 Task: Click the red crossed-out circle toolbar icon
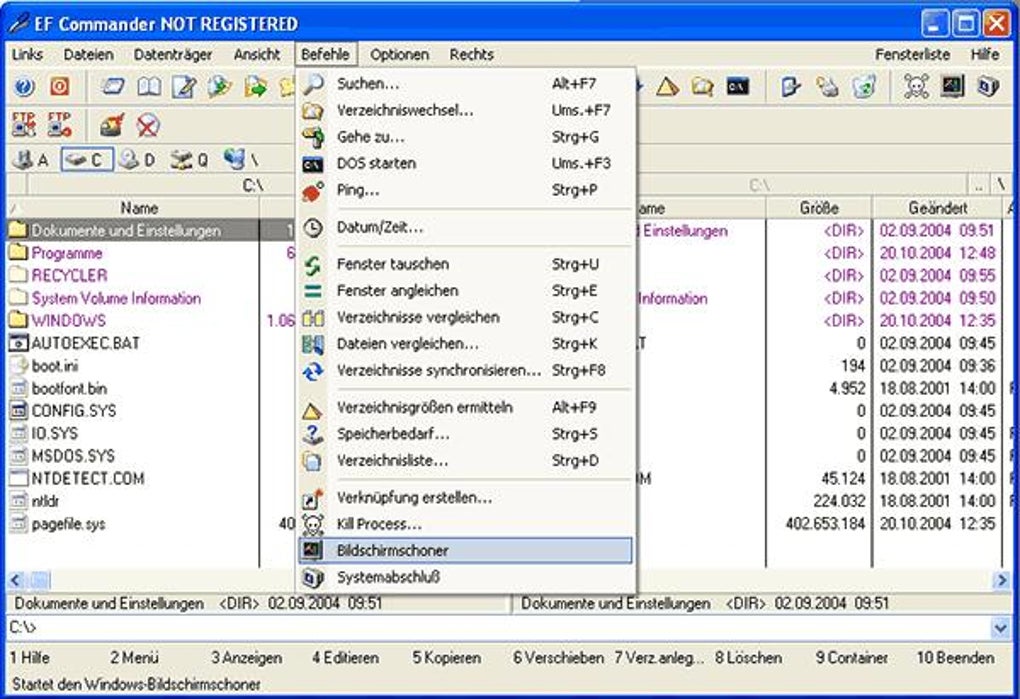[x=148, y=124]
